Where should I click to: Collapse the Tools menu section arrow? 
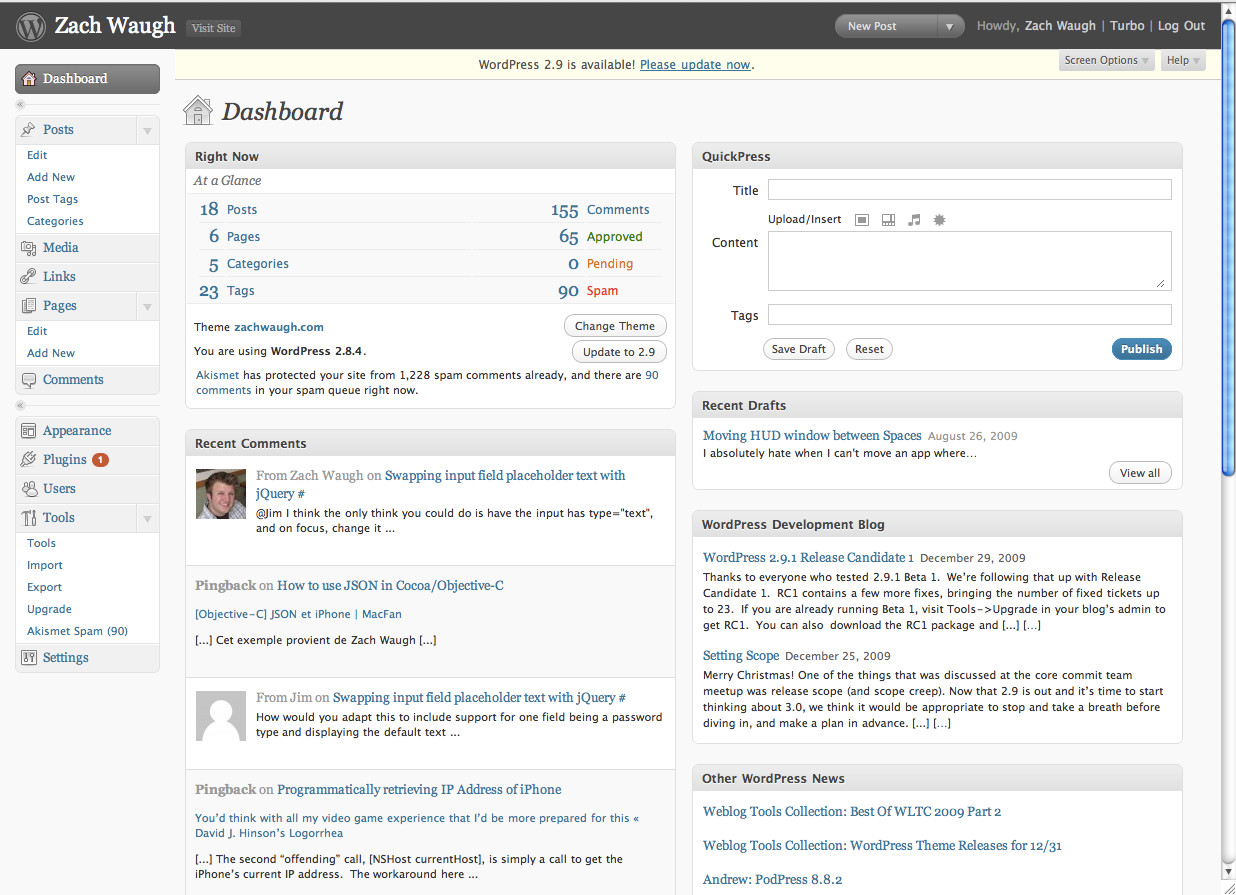click(147, 519)
